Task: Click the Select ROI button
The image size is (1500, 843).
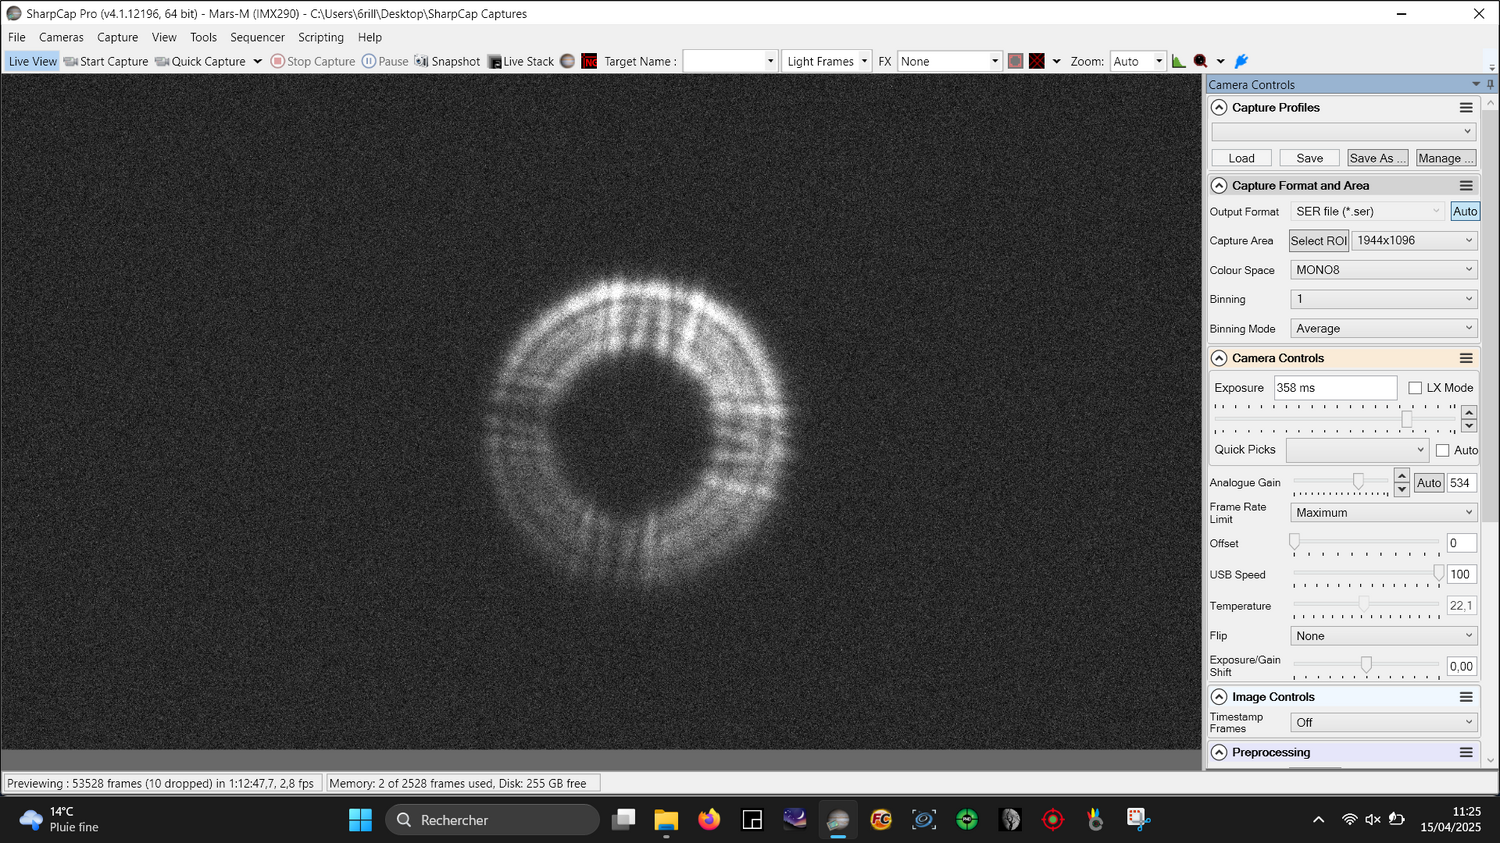Action: (x=1318, y=240)
